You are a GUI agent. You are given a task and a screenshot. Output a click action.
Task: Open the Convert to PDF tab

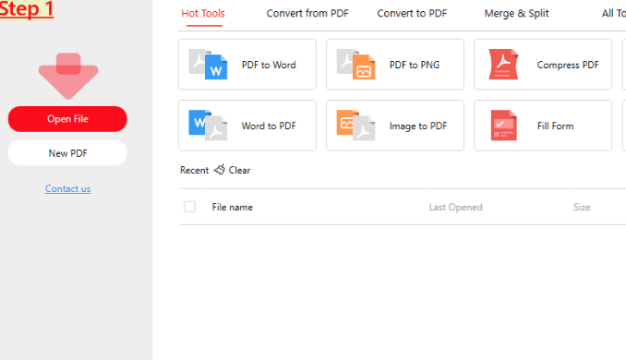(412, 14)
